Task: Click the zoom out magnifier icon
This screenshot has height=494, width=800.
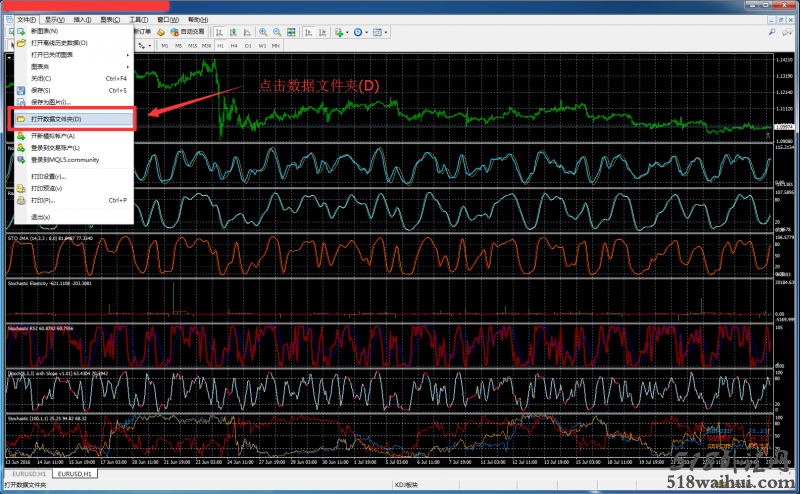Action: [x=277, y=33]
